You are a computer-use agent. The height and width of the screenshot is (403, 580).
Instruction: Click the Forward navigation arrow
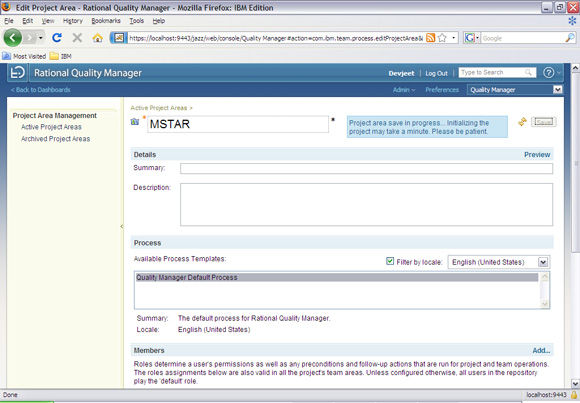(x=30, y=37)
